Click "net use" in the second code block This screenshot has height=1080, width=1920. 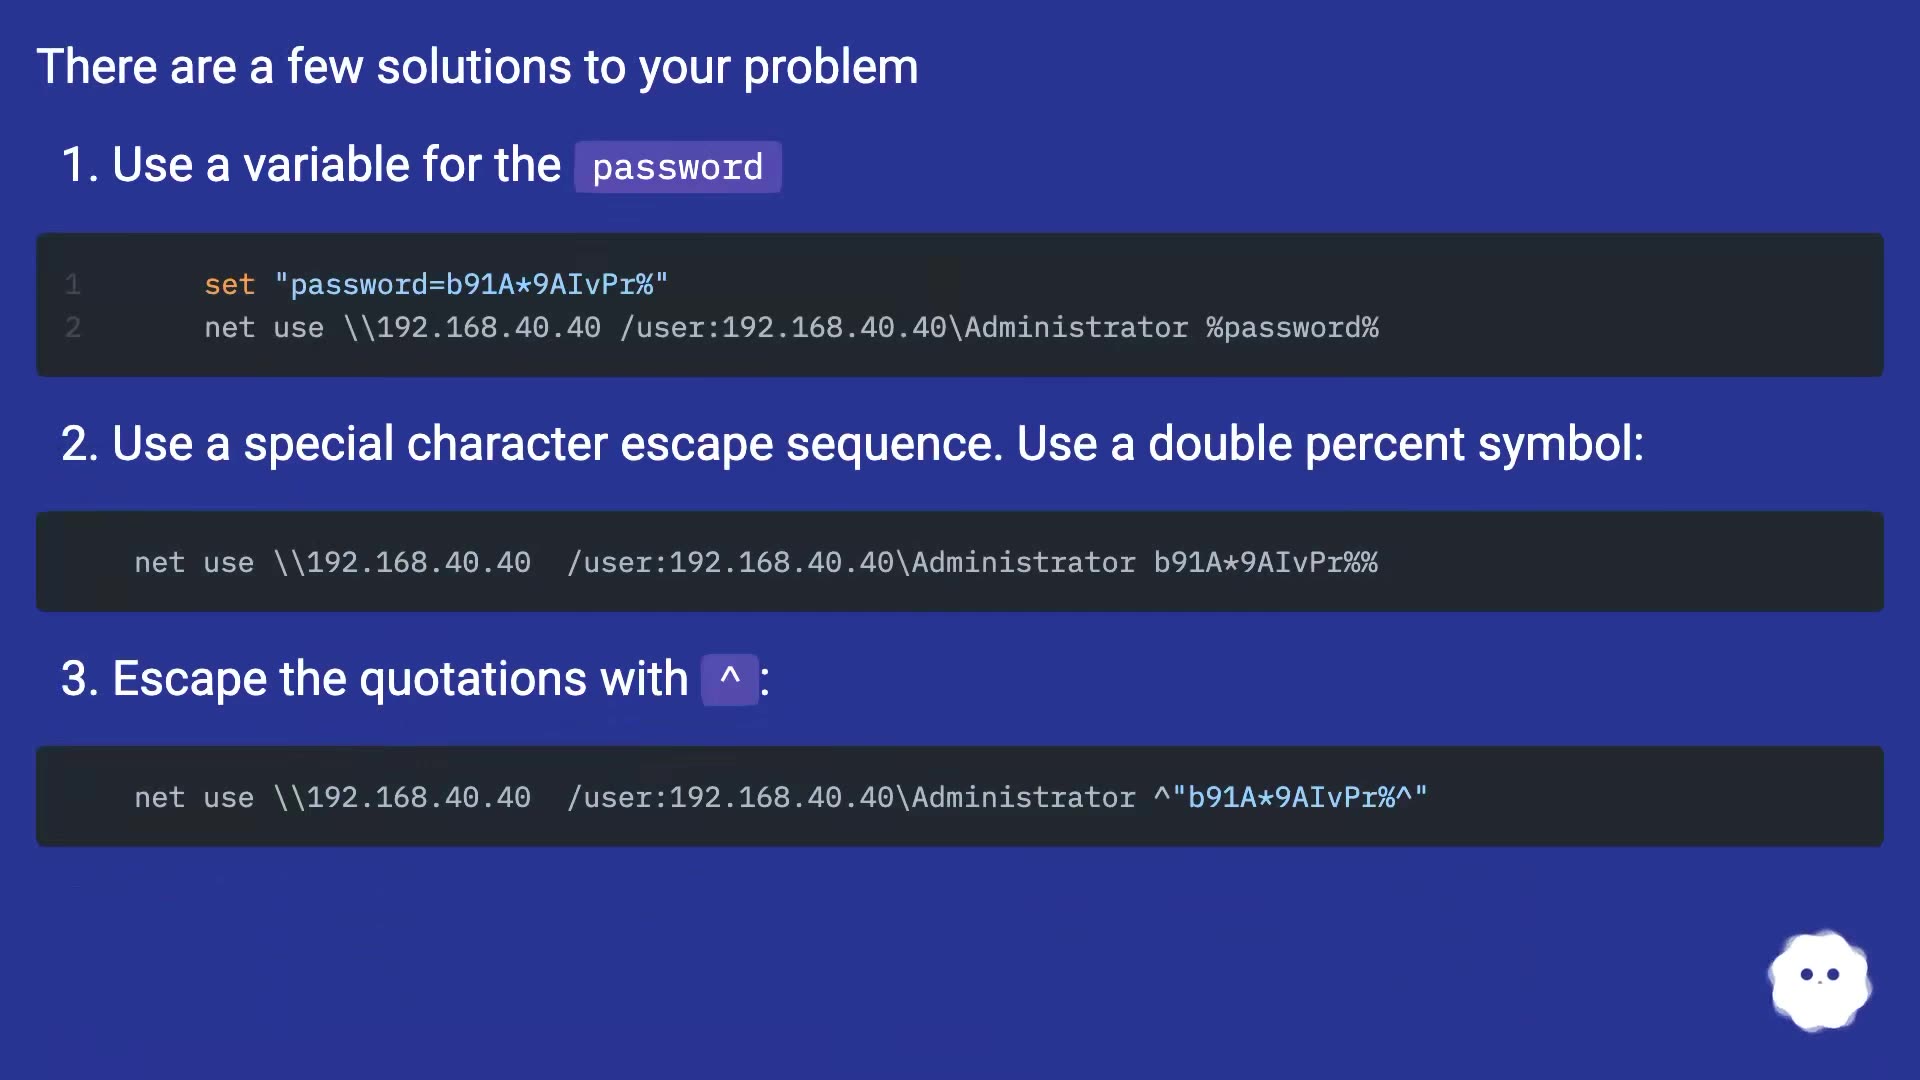pyautogui.click(x=194, y=563)
